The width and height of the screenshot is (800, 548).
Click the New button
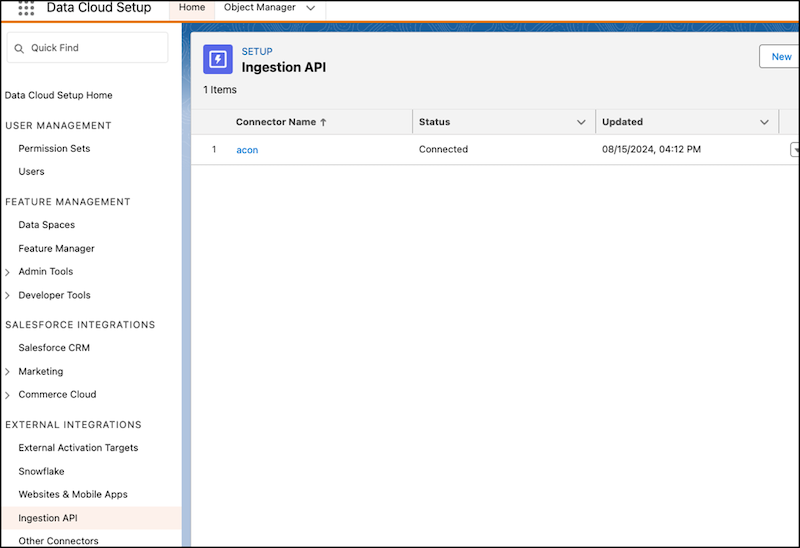coord(781,57)
